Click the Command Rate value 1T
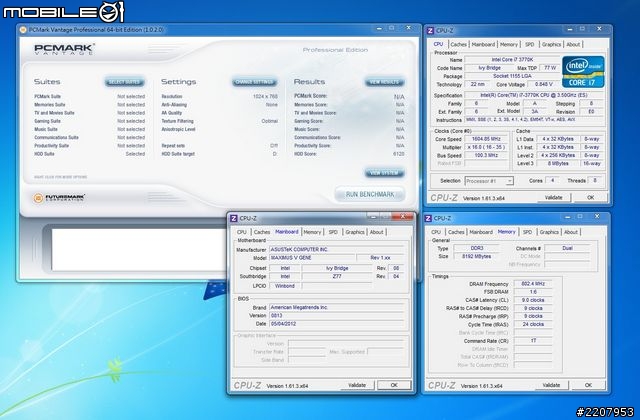The image size is (640, 420). click(x=533, y=341)
